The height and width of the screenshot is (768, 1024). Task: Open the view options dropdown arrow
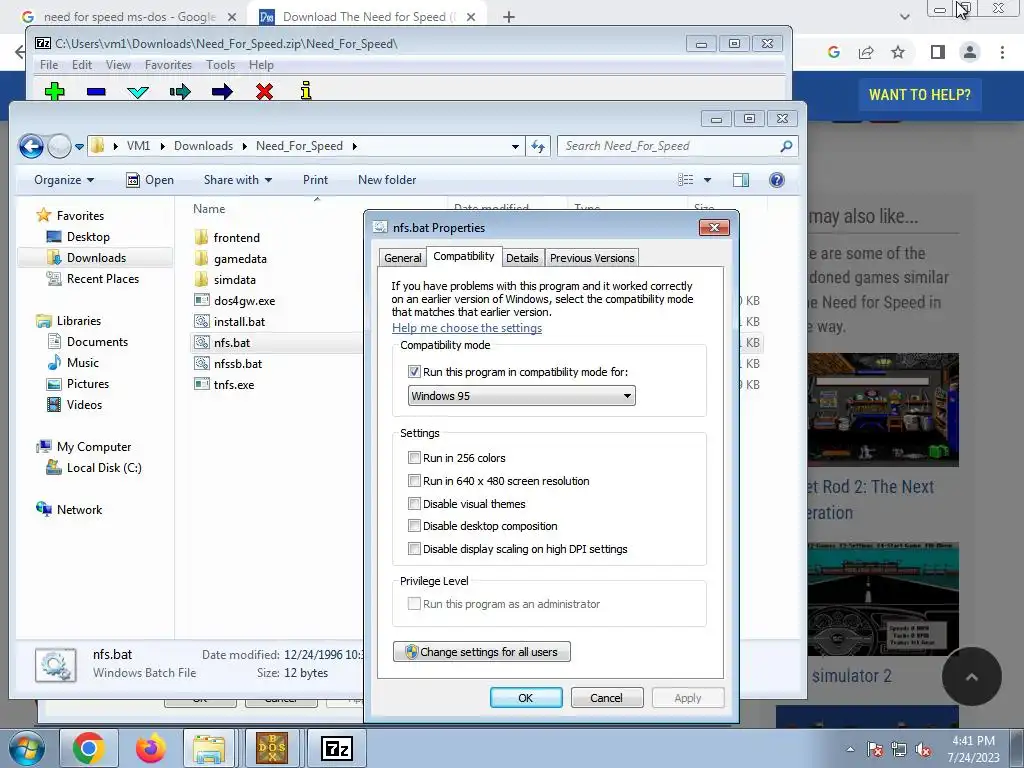point(707,180)
